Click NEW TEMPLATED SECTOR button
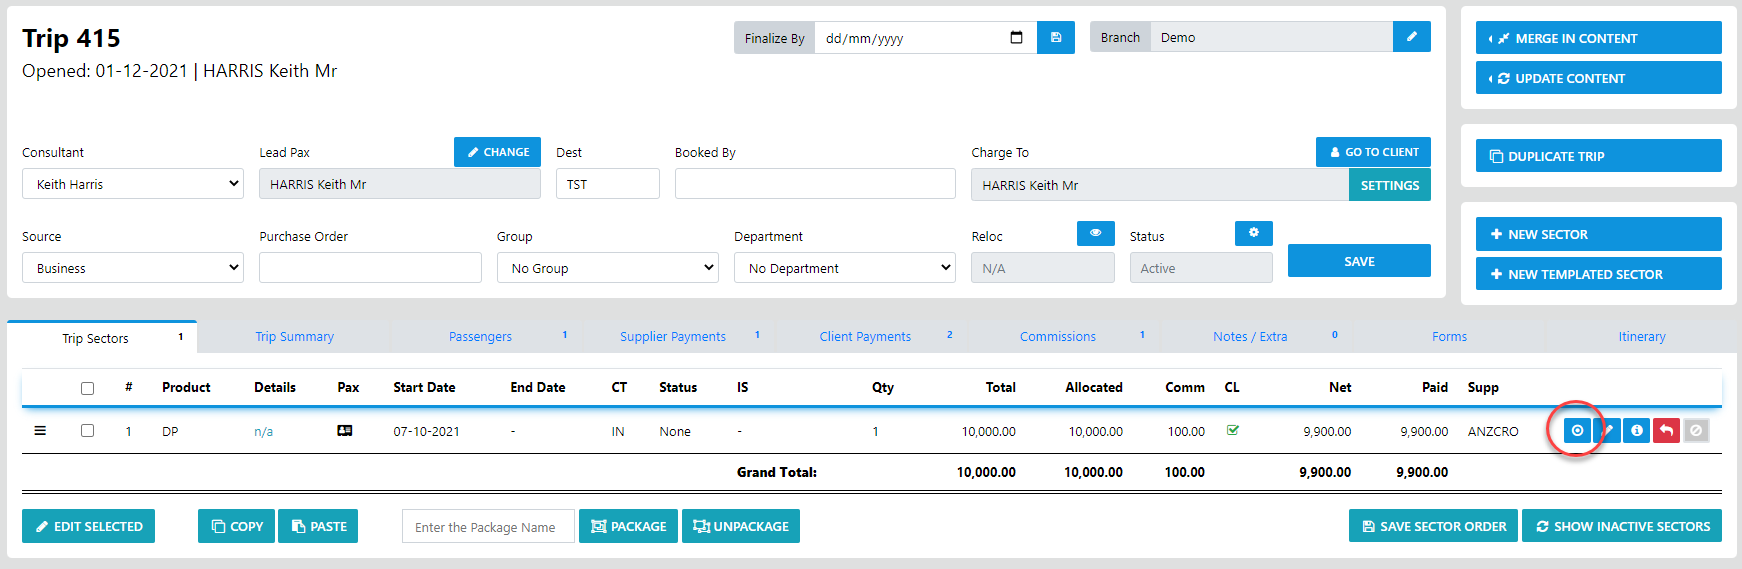Screen dimensions: 1742x569 (x=1598, y=274)
